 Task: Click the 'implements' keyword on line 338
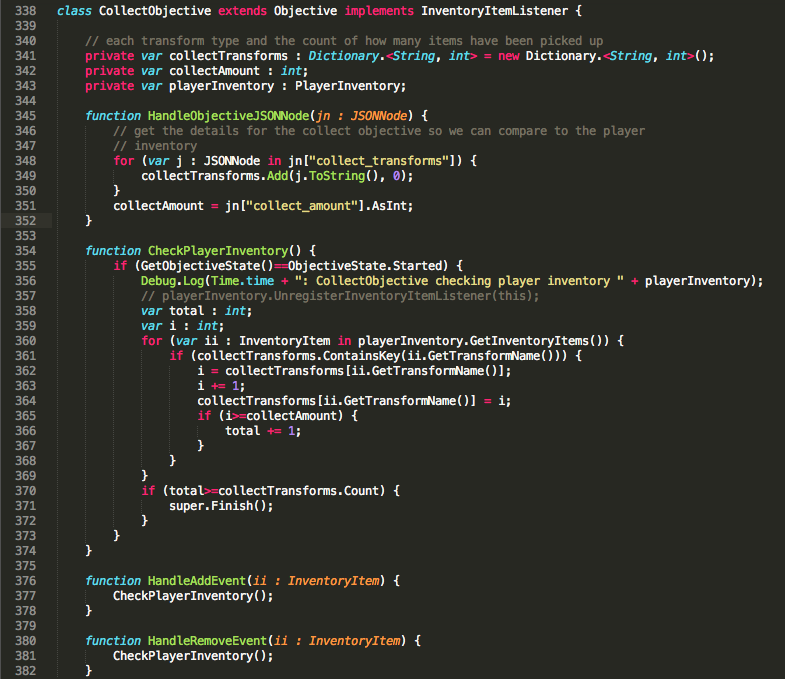379,11
